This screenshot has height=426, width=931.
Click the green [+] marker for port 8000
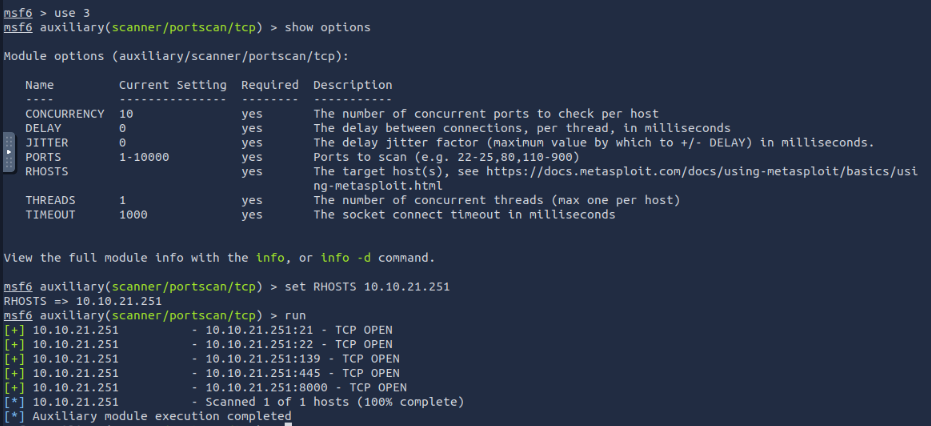(14, 387)
